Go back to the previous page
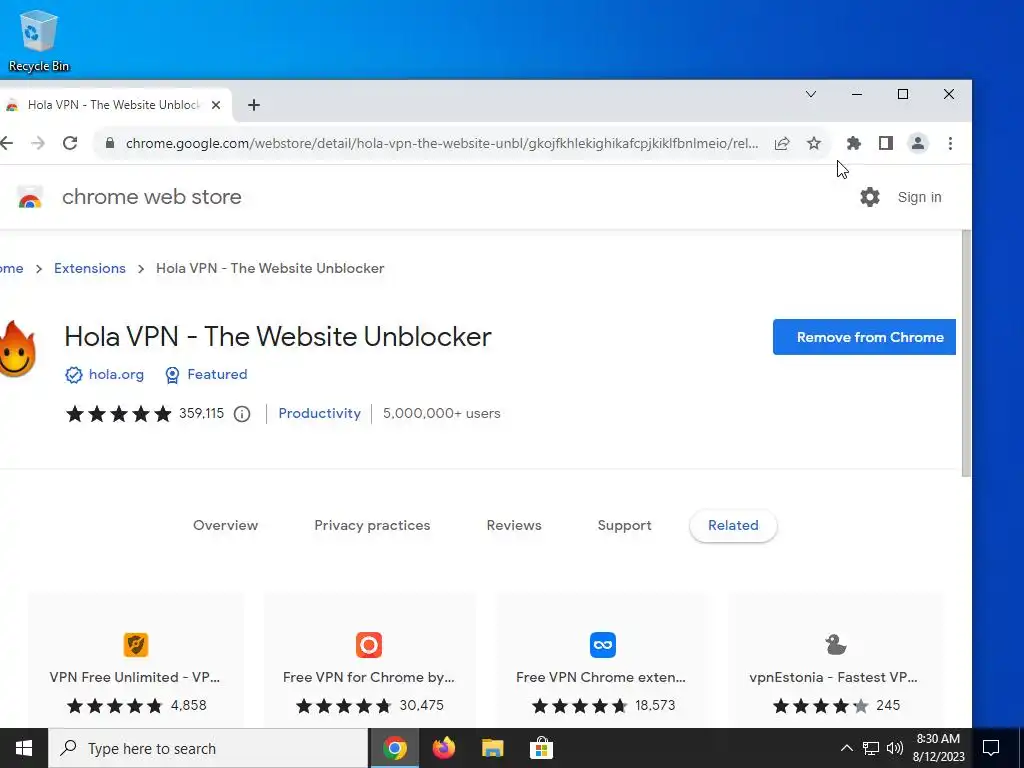Image resolution: width=1024 pixels, height=768 pixels. tap(7, 143)
